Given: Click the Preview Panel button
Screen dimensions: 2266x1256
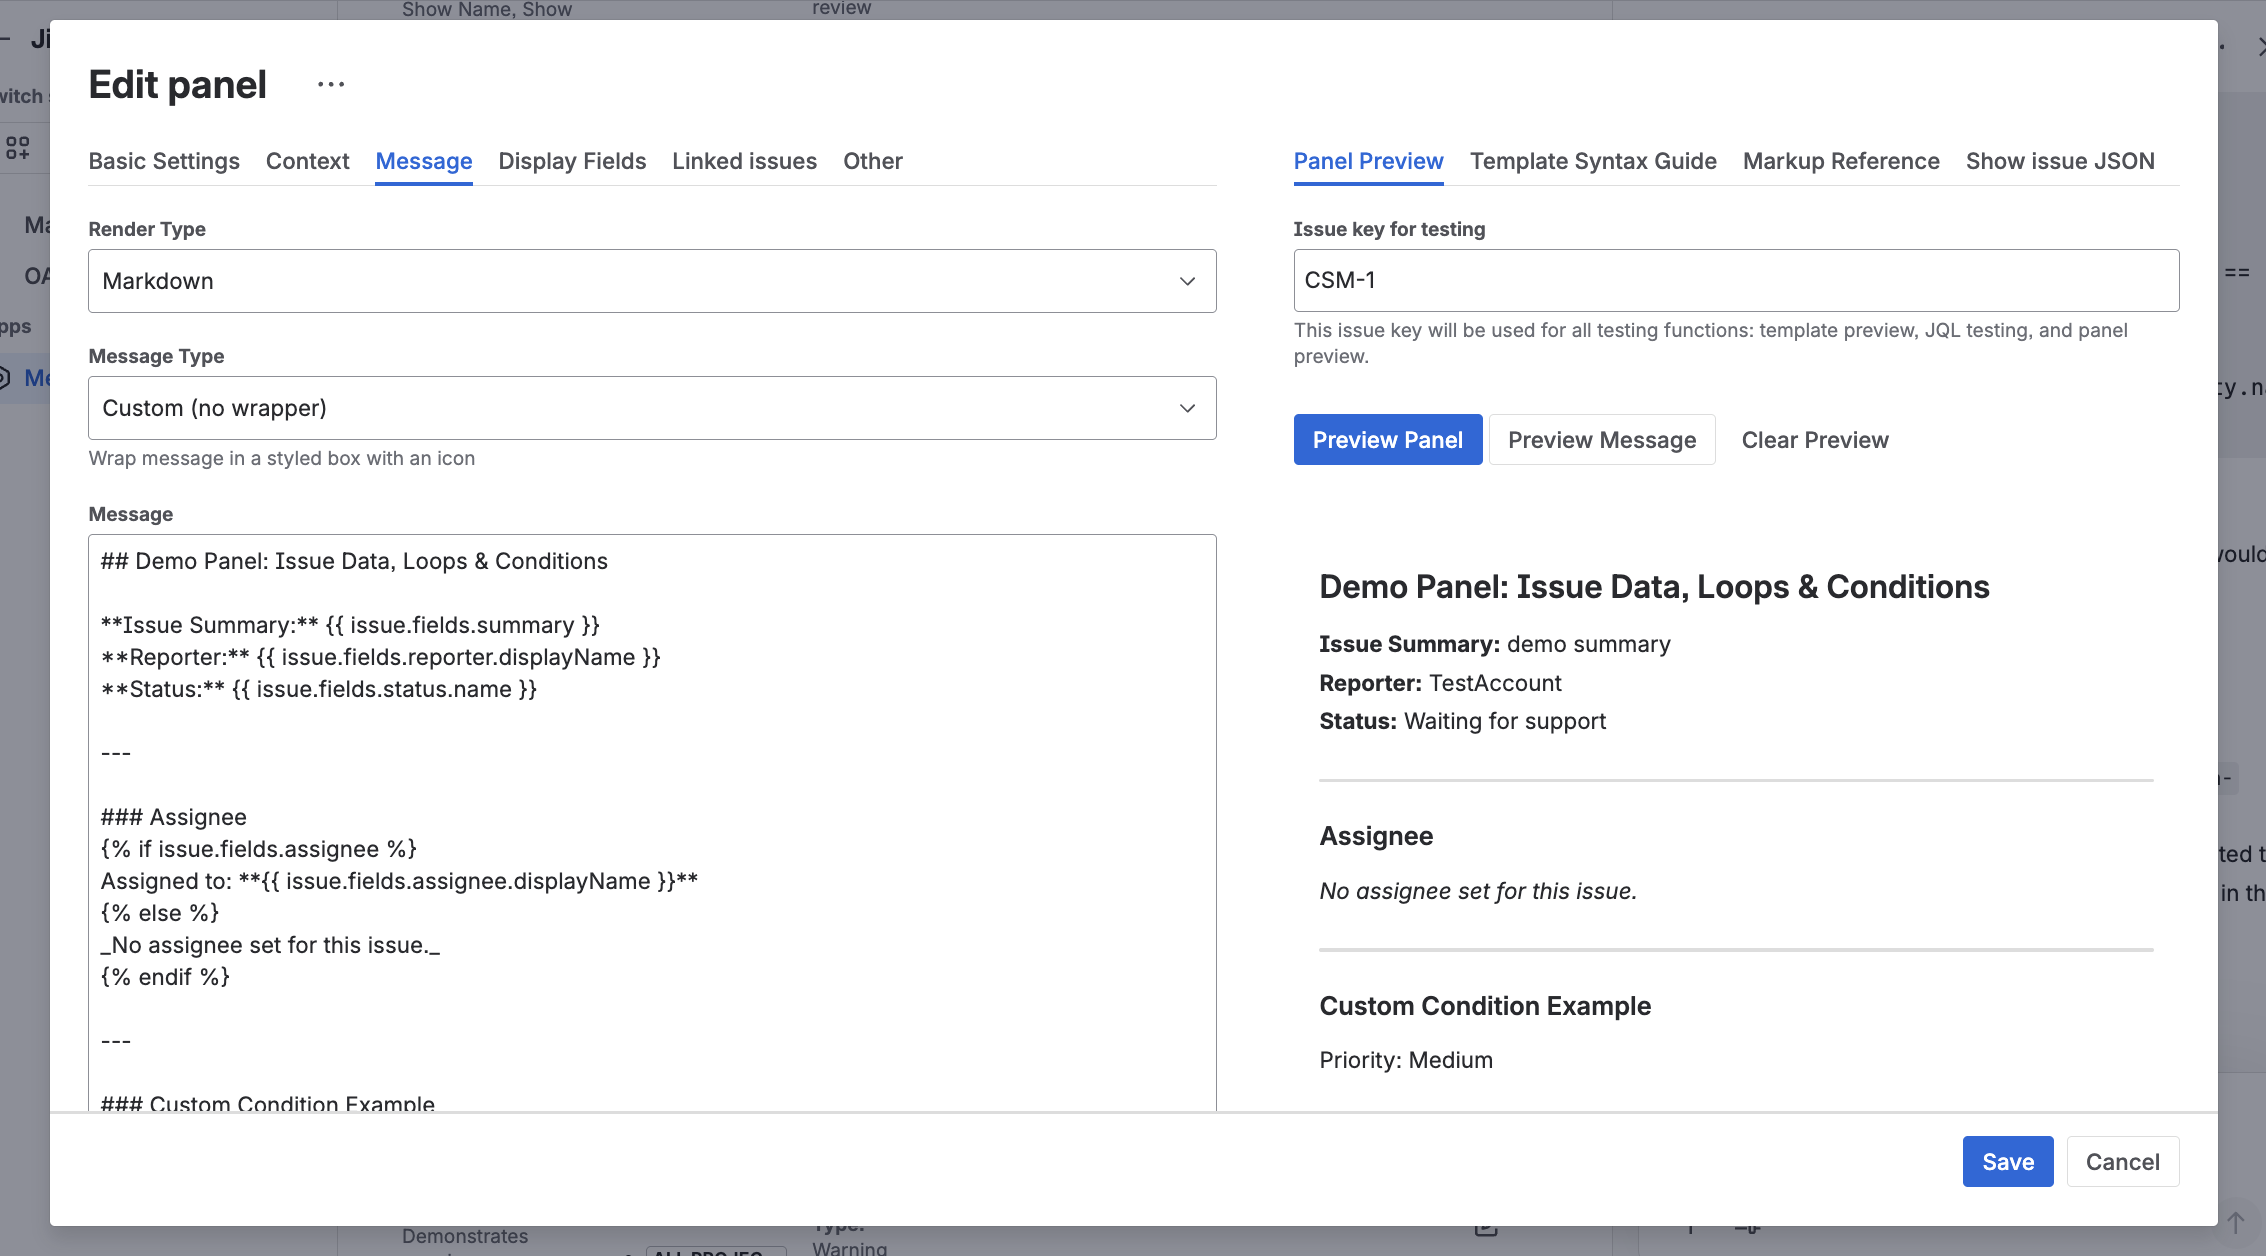Looking at the screenshot, I should coord(1388,440).
